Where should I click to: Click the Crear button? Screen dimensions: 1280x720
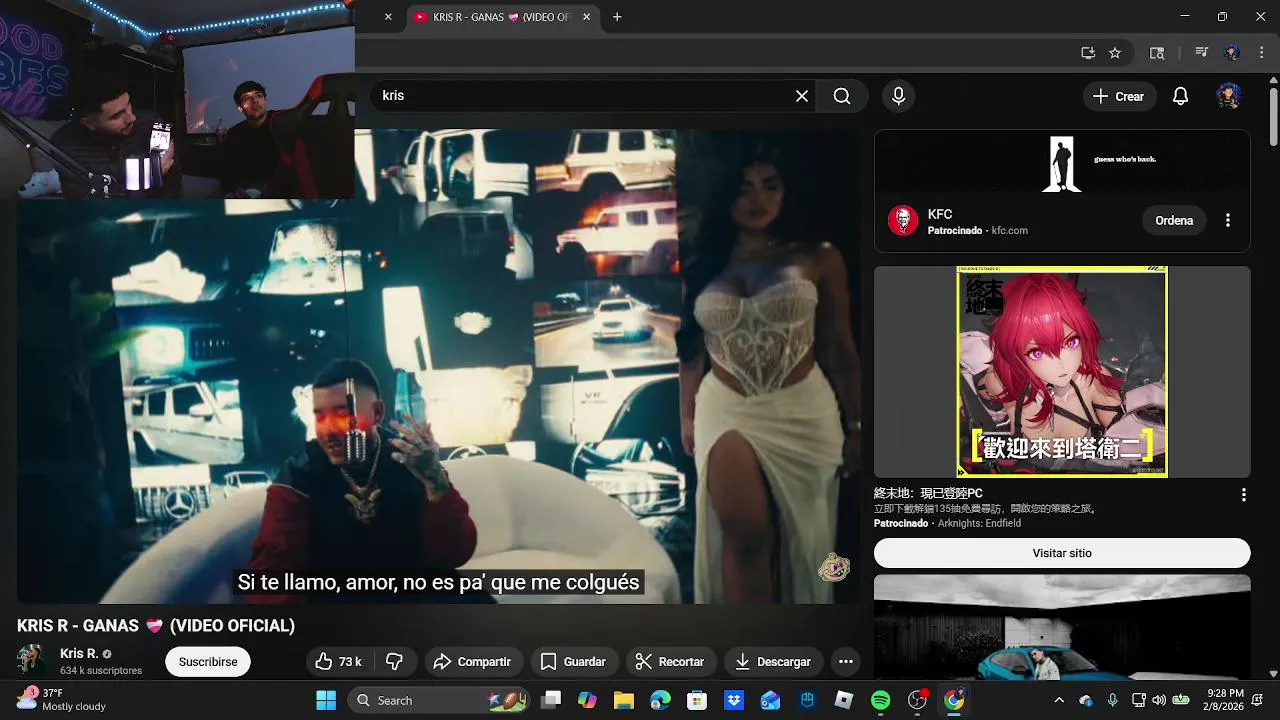(1119, 96)
